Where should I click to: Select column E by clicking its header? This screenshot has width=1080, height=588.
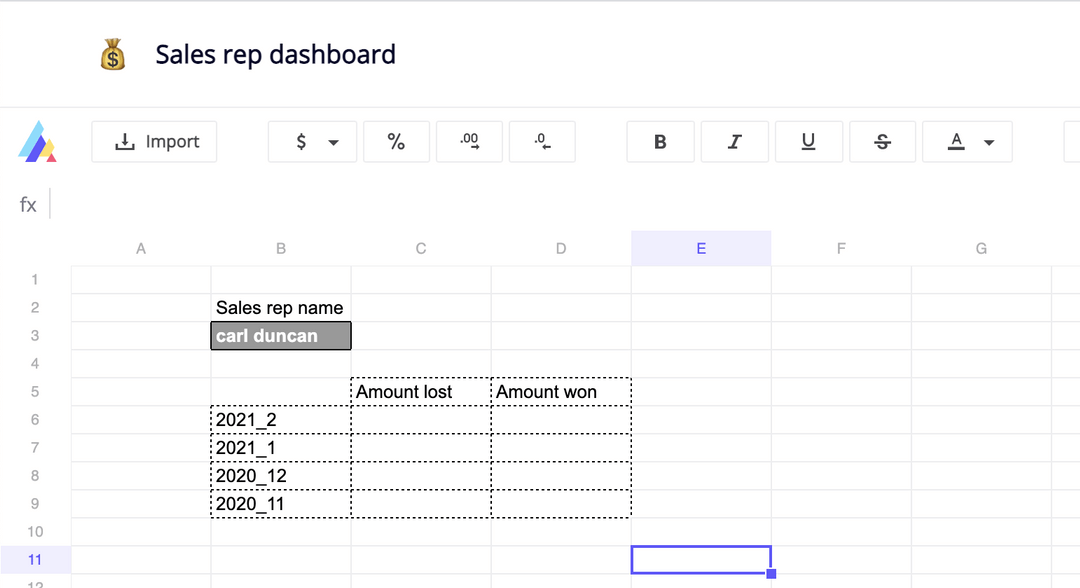pyautogui.click(x=700, y=247)
